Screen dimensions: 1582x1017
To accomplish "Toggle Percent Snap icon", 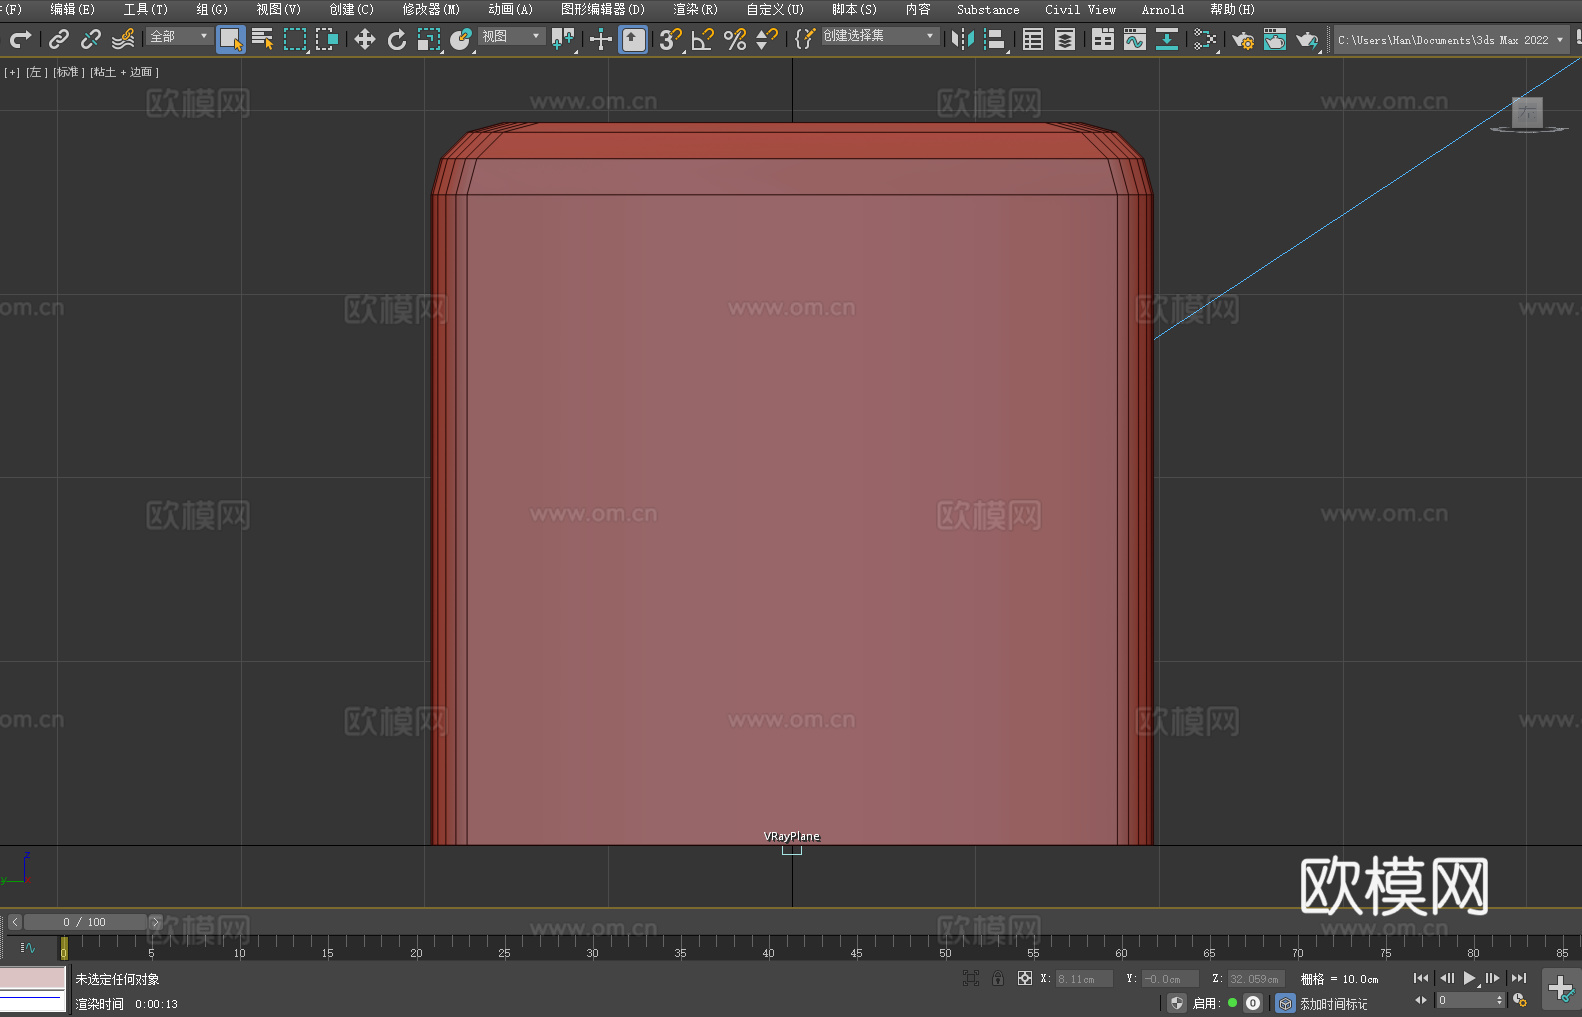I will (735, 39).
